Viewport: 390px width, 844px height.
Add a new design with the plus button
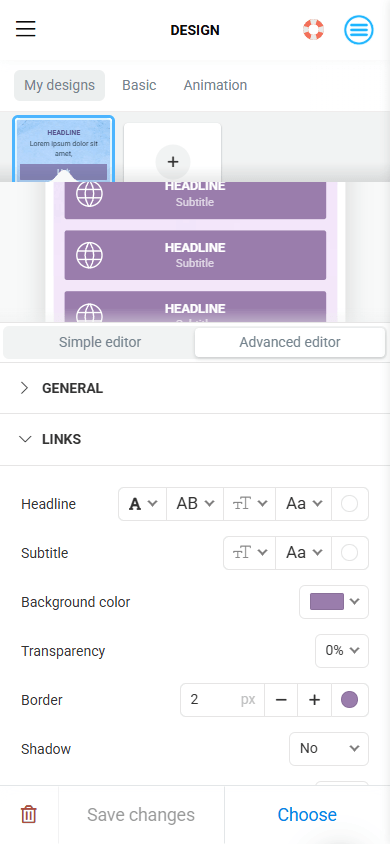[173, 161]
